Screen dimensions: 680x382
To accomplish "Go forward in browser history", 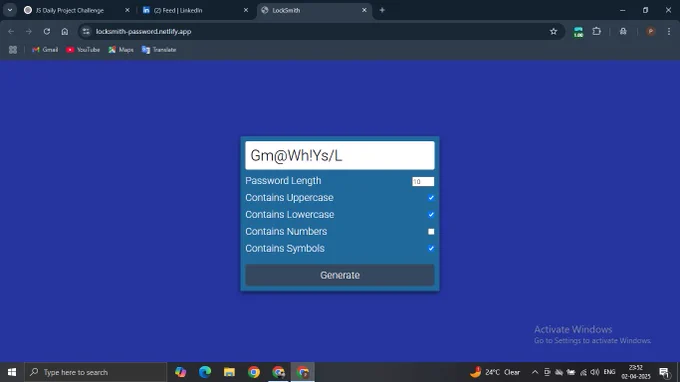I will pyautogui.click(x=29, y=32).
